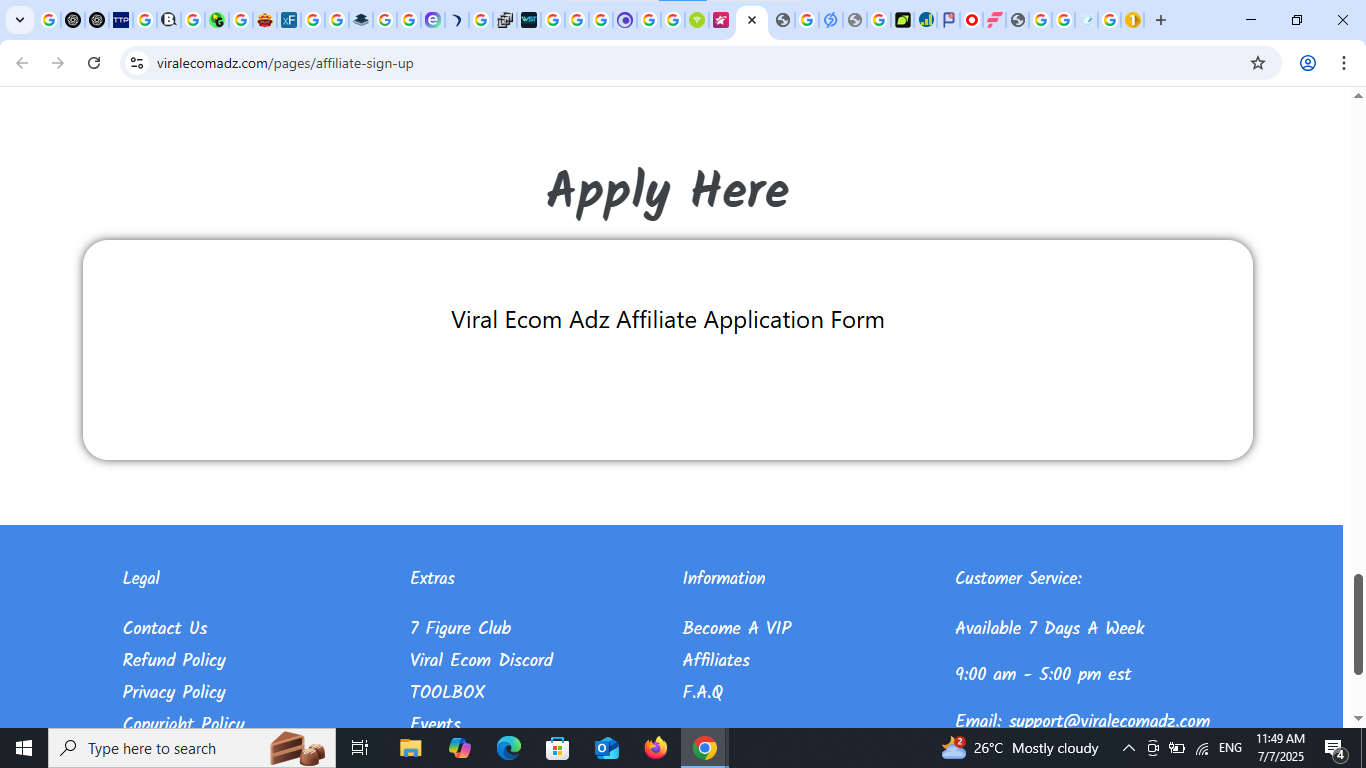Open the tab with bar chart favicon
1366x768 pixels.
coord(926,20)
